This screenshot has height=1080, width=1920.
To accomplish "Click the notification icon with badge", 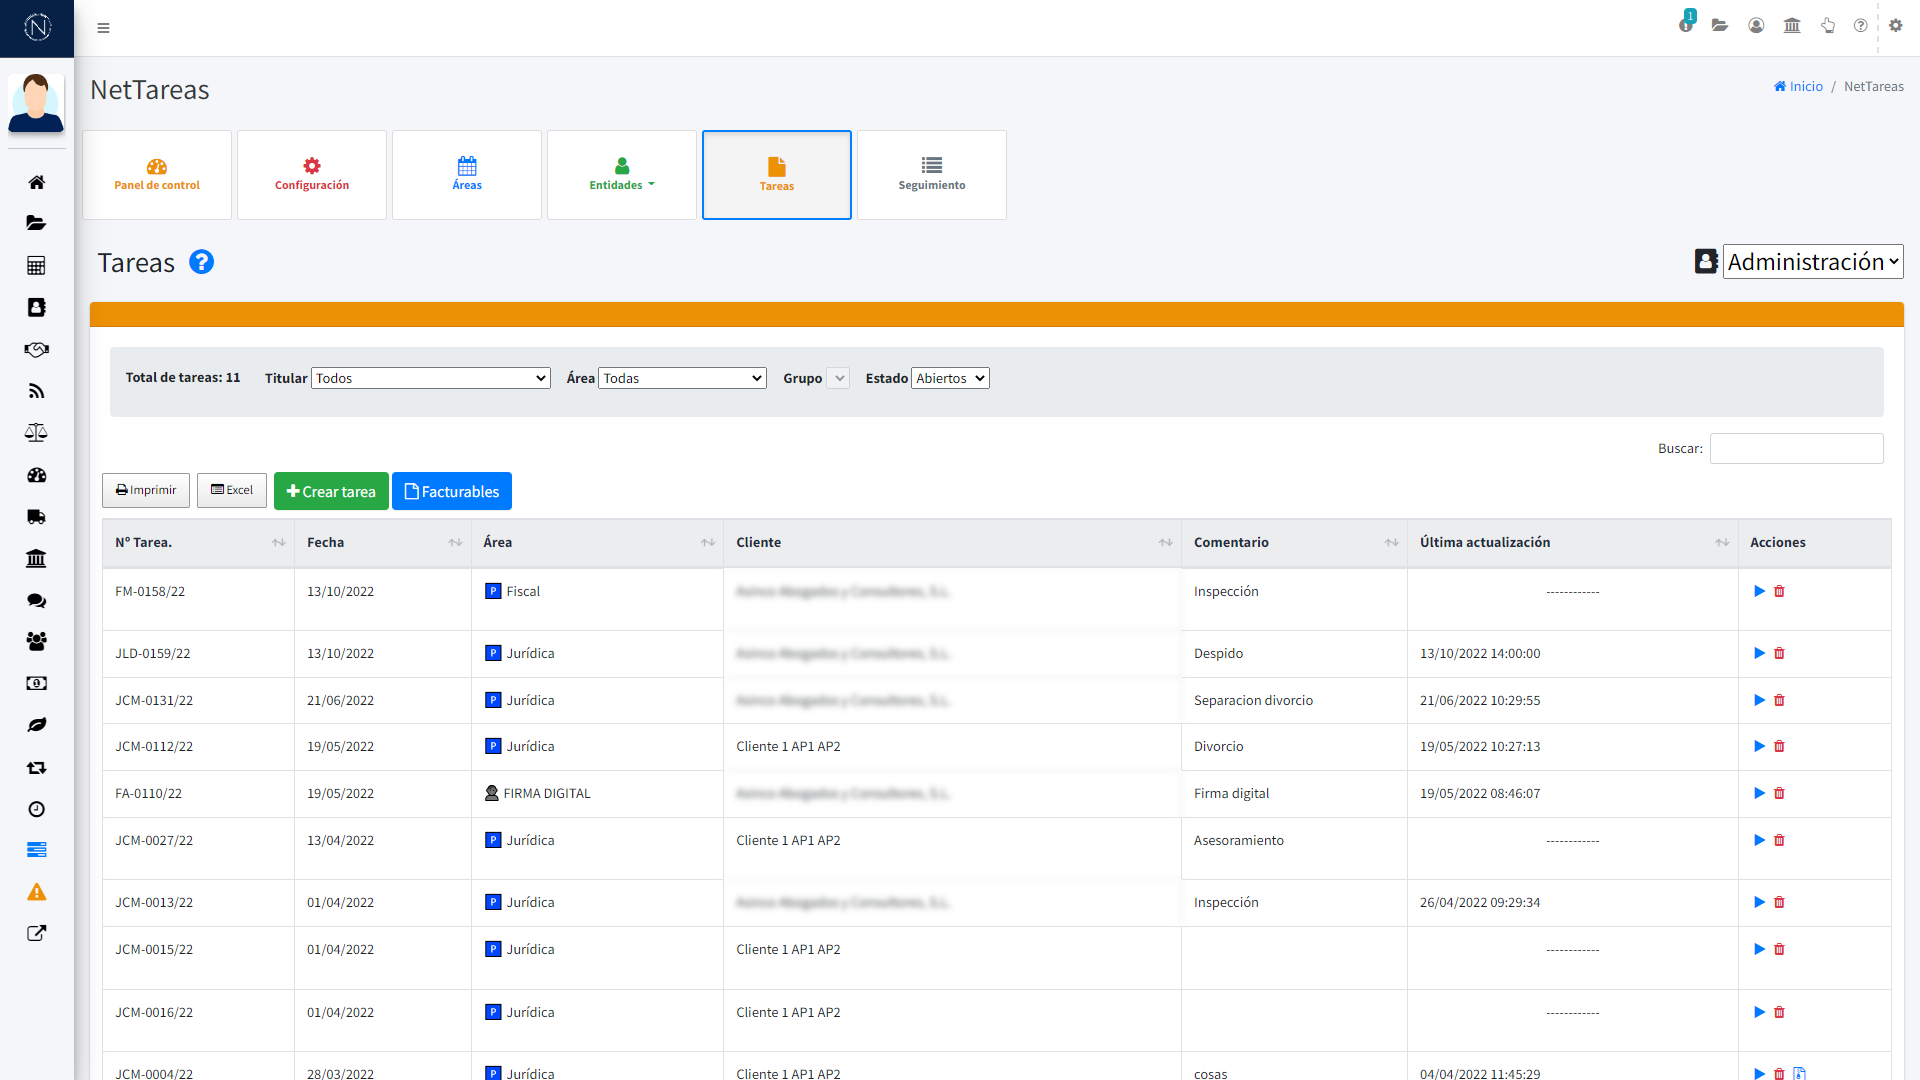I will (x=1686, y=25).
